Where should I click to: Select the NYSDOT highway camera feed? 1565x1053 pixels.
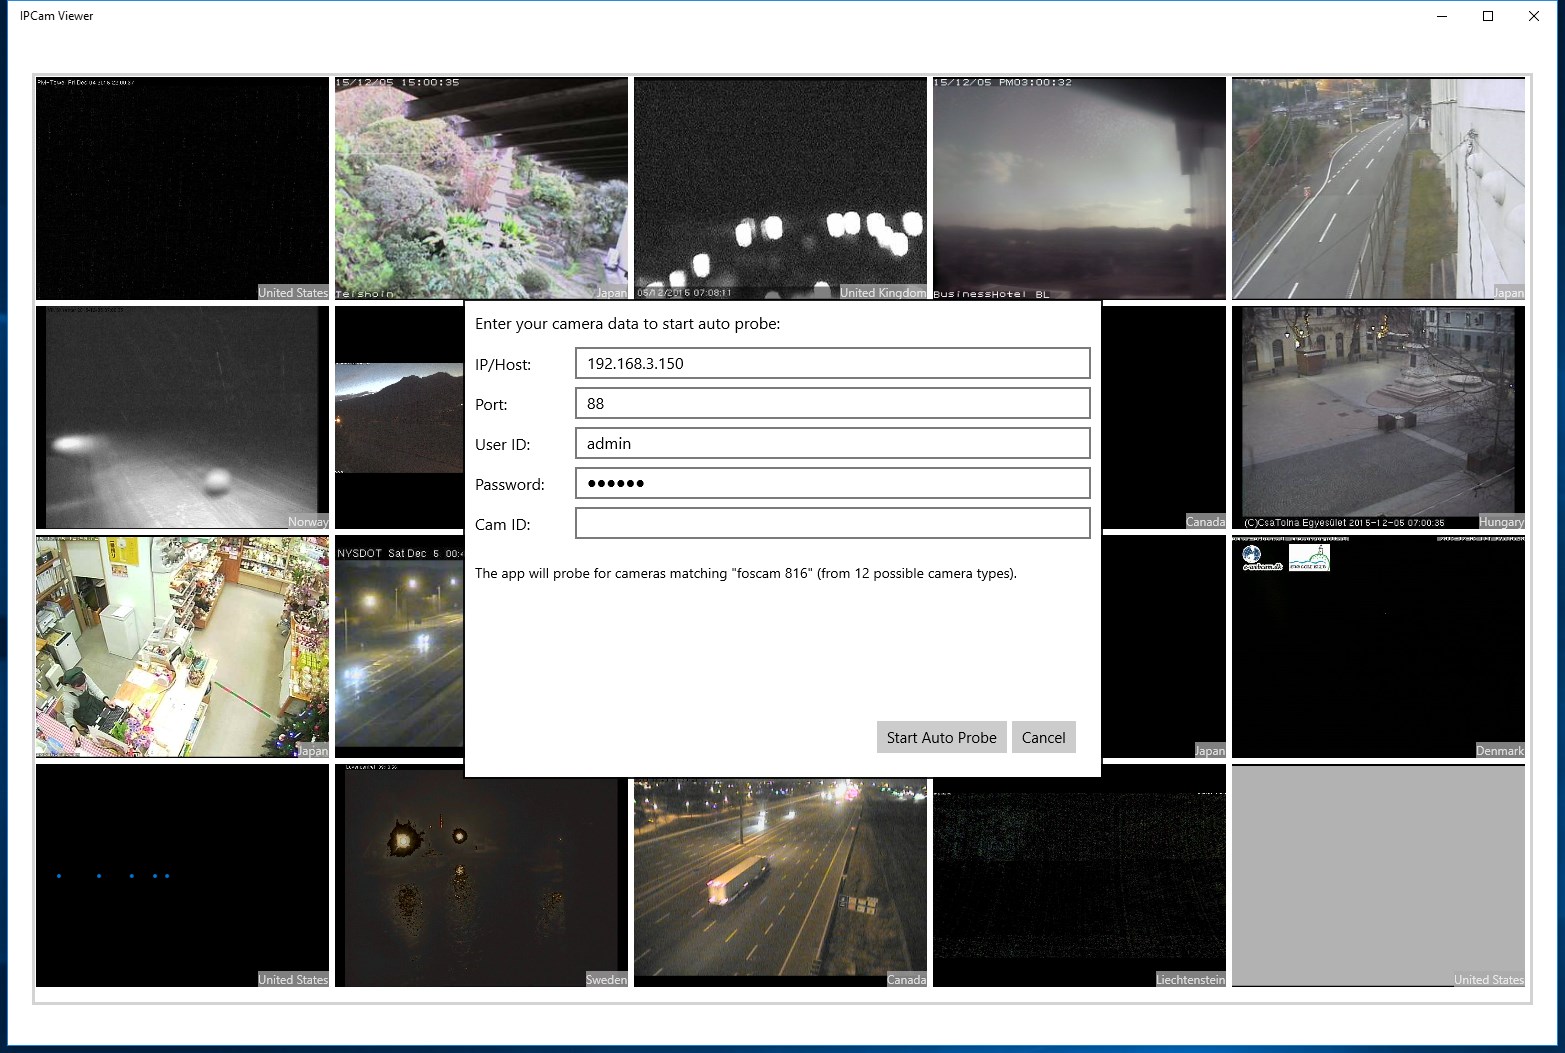tap(400, 646)
